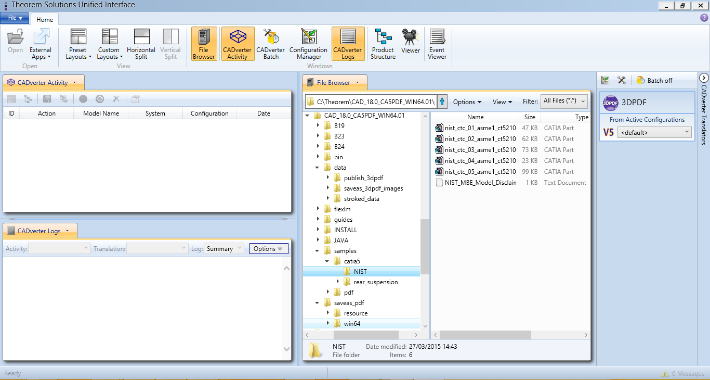Select the bin folder in tree

[339, 157]
